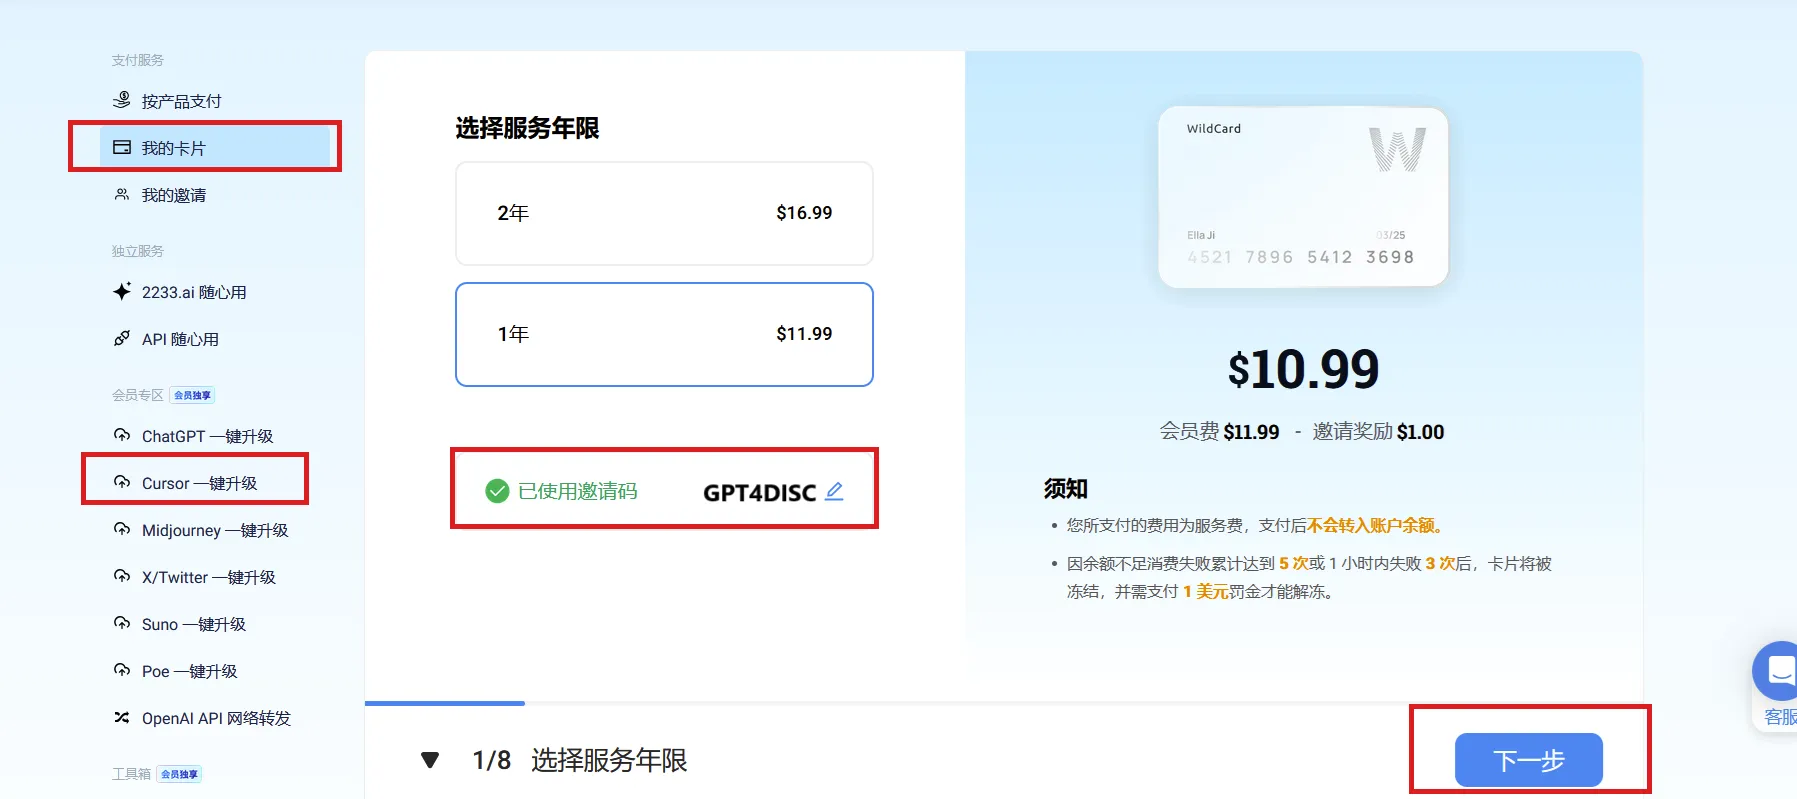Click the GPT4DISC invitation code text
This screenshot has width=1797, height=799.
point(759,492)
